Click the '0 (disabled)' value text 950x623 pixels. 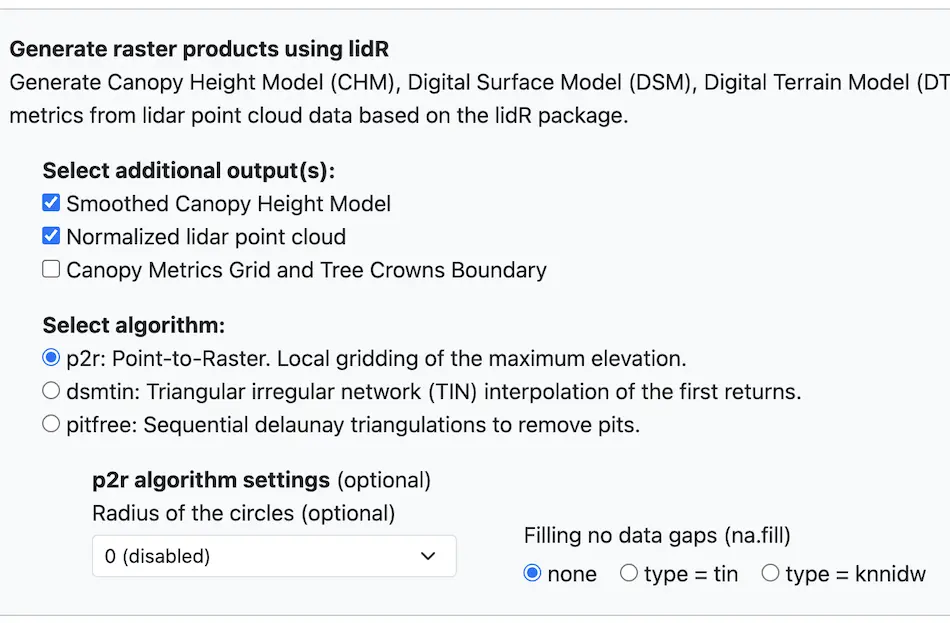click(x=157, y=556)
